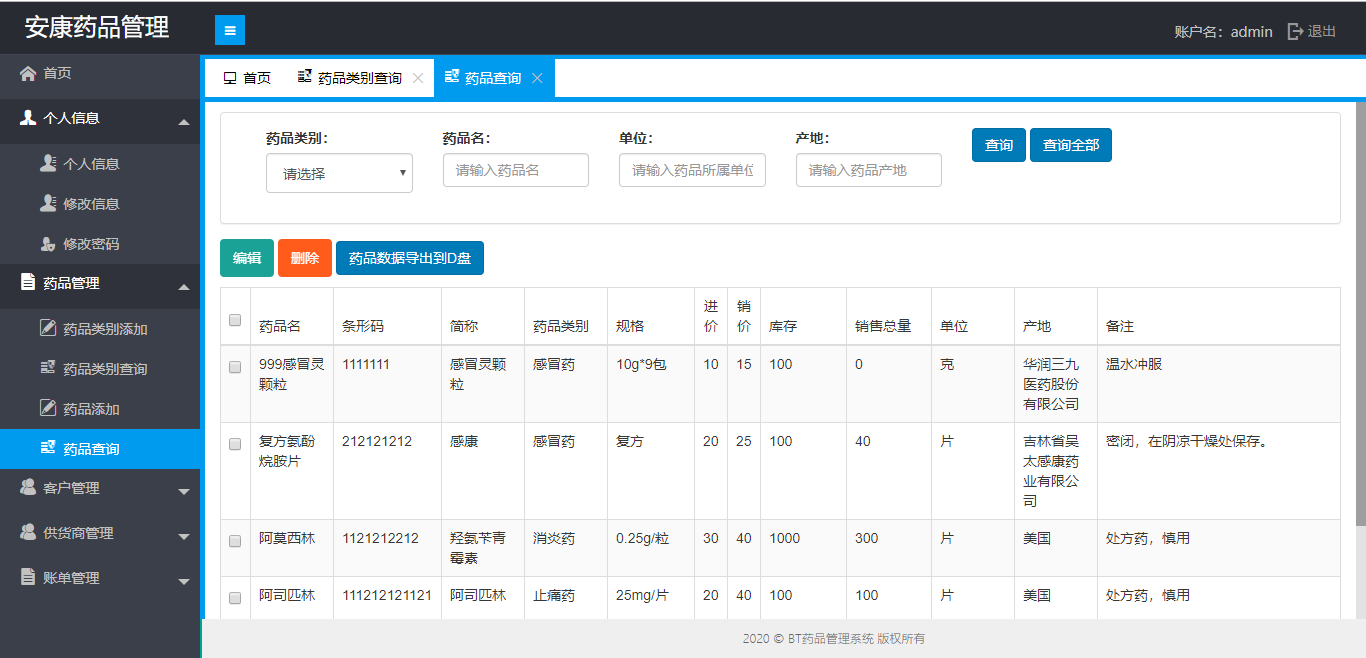Check the row for 阿司匹林
The height and width of the screenshot is (658, 1366).
[x=235, y=598]
